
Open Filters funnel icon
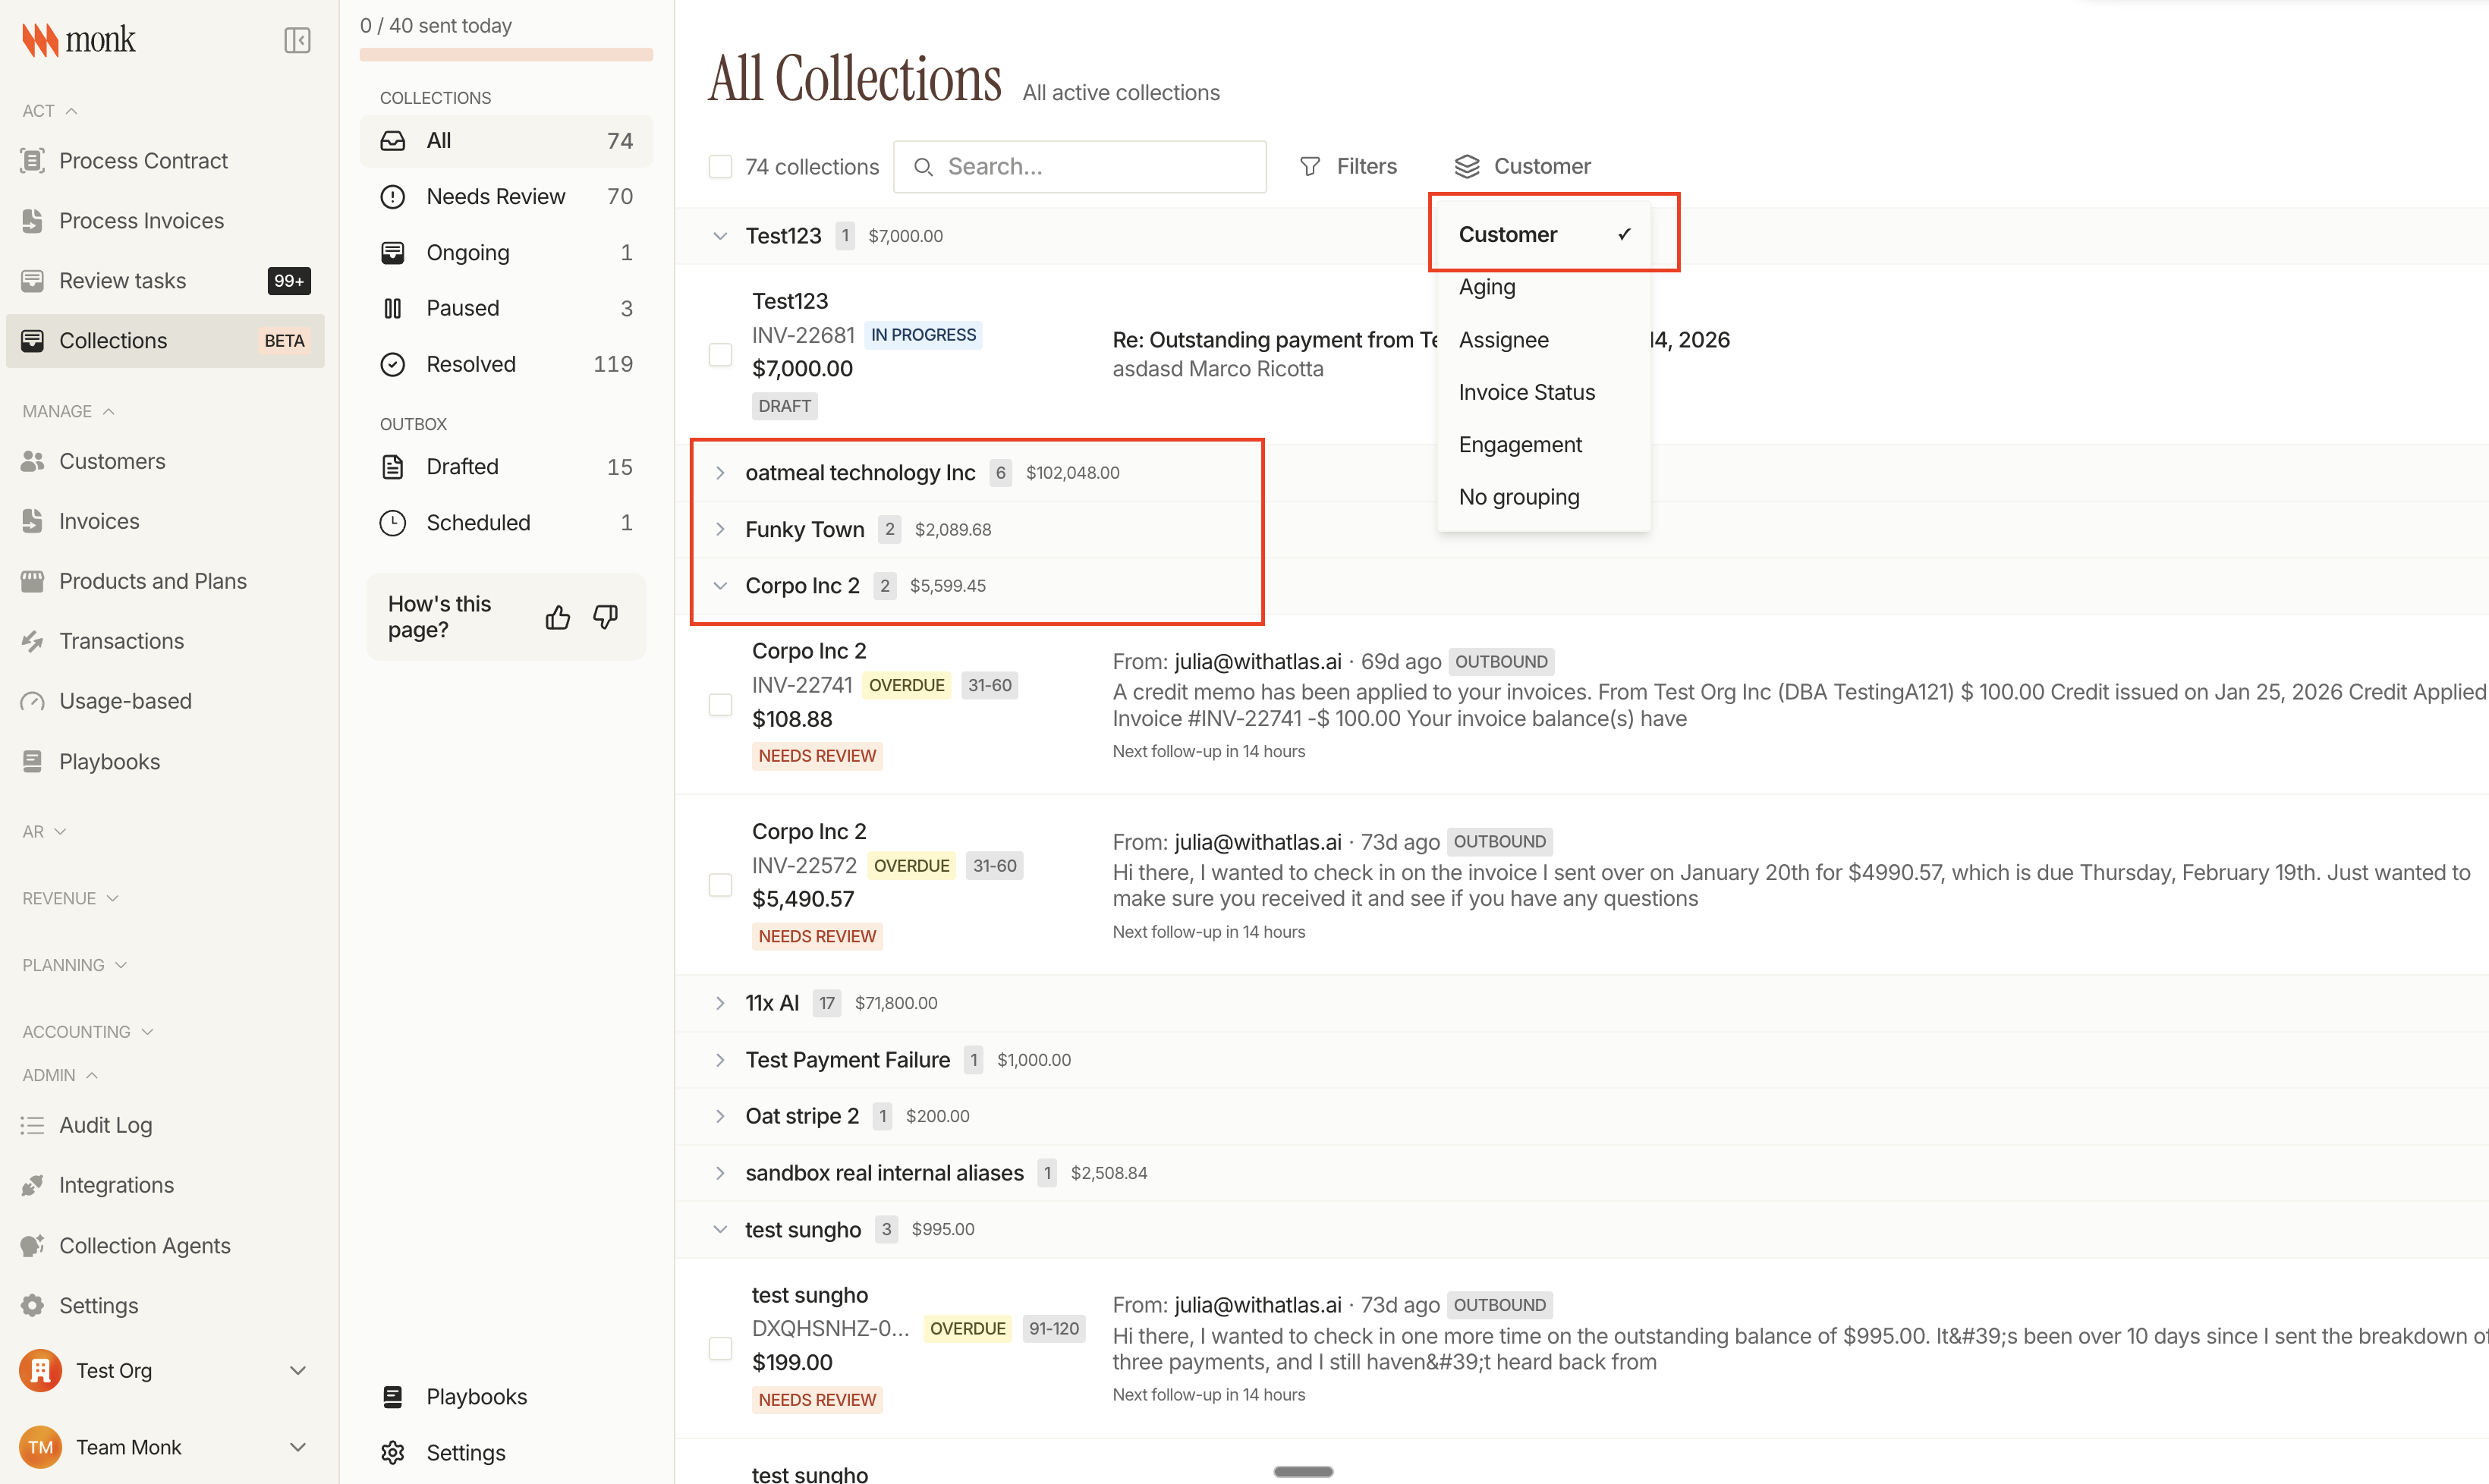[x=1310, y=166]
